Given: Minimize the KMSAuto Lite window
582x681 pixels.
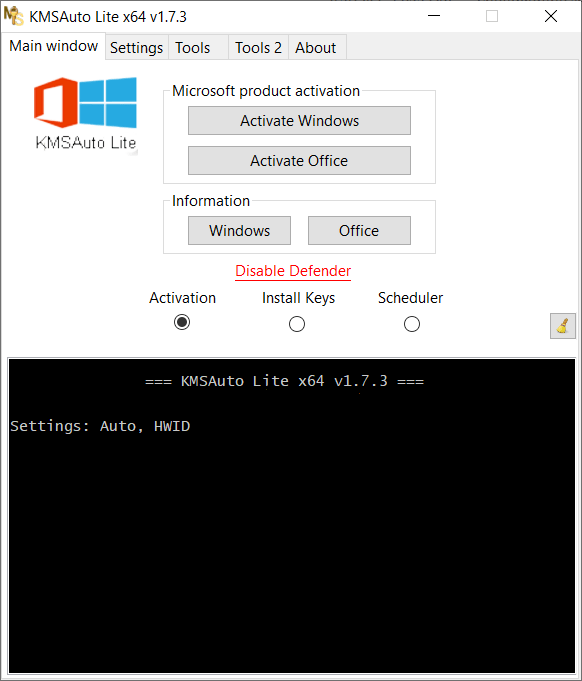Looking at the screenshot, I should pos(433,16).
